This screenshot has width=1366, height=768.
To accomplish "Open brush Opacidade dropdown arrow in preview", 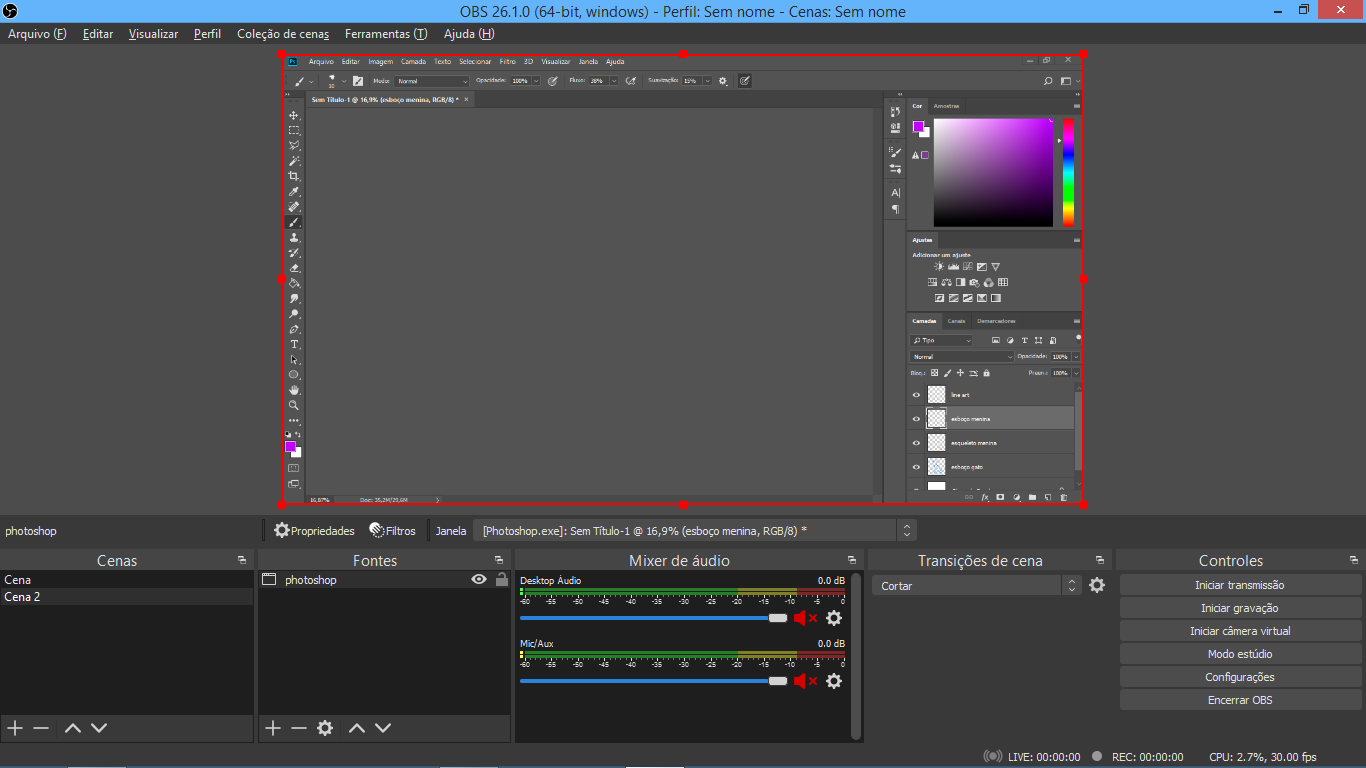I will pos(536,81).
